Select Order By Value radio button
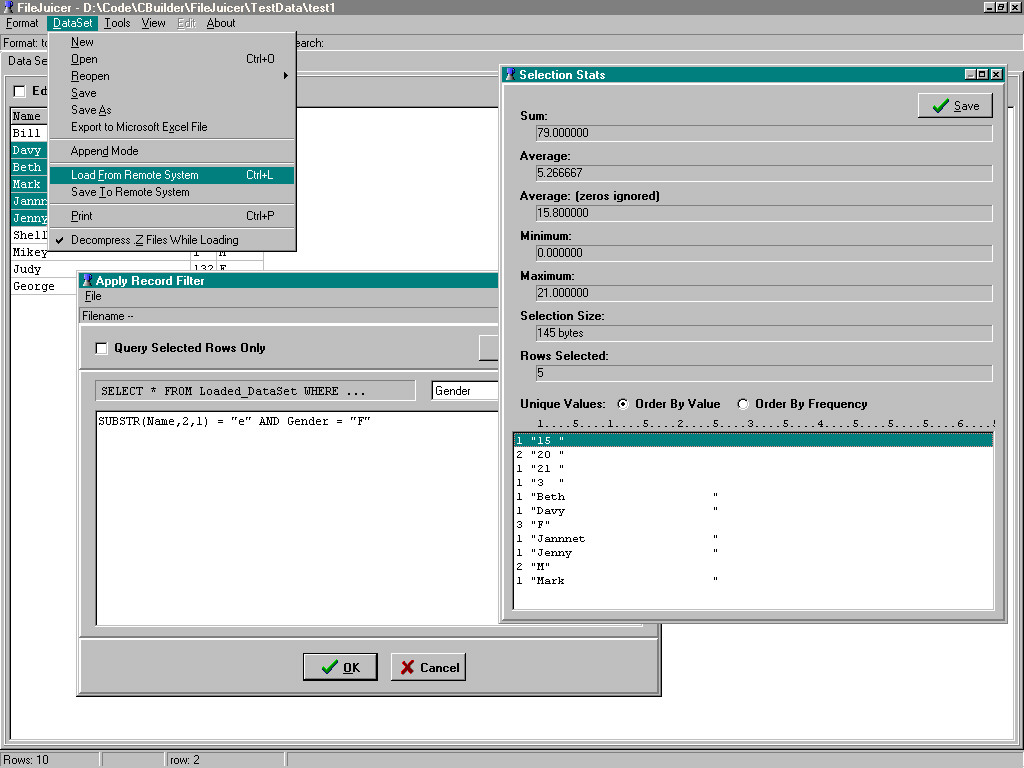 click(x=622, y=404)
